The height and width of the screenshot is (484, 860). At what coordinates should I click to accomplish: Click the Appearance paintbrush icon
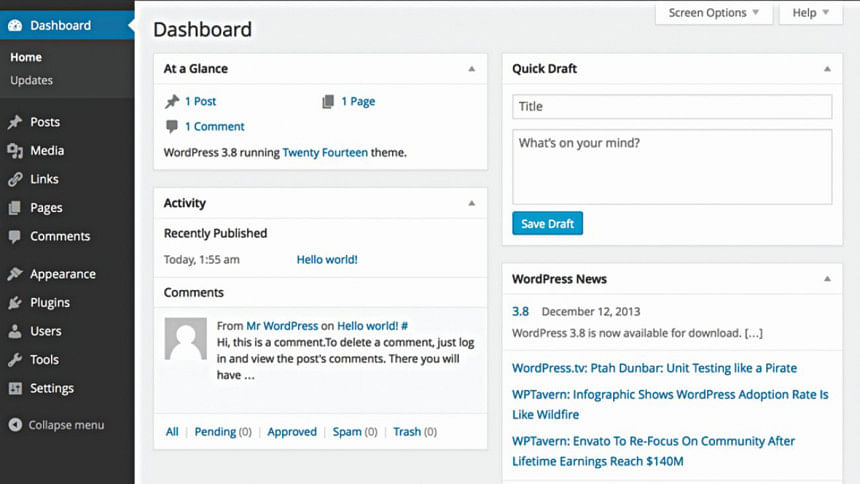[15, 274]
